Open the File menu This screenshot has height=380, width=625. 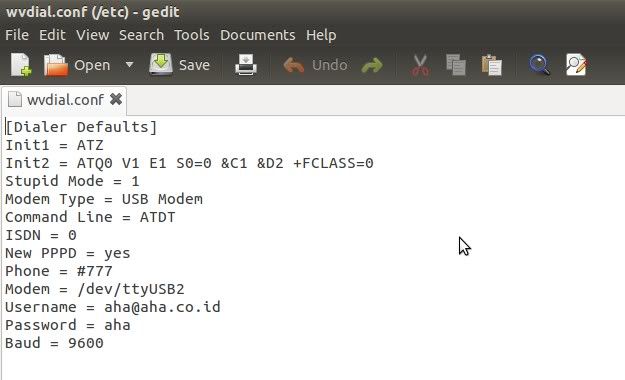pyautogui.click(x=17, y=35)
